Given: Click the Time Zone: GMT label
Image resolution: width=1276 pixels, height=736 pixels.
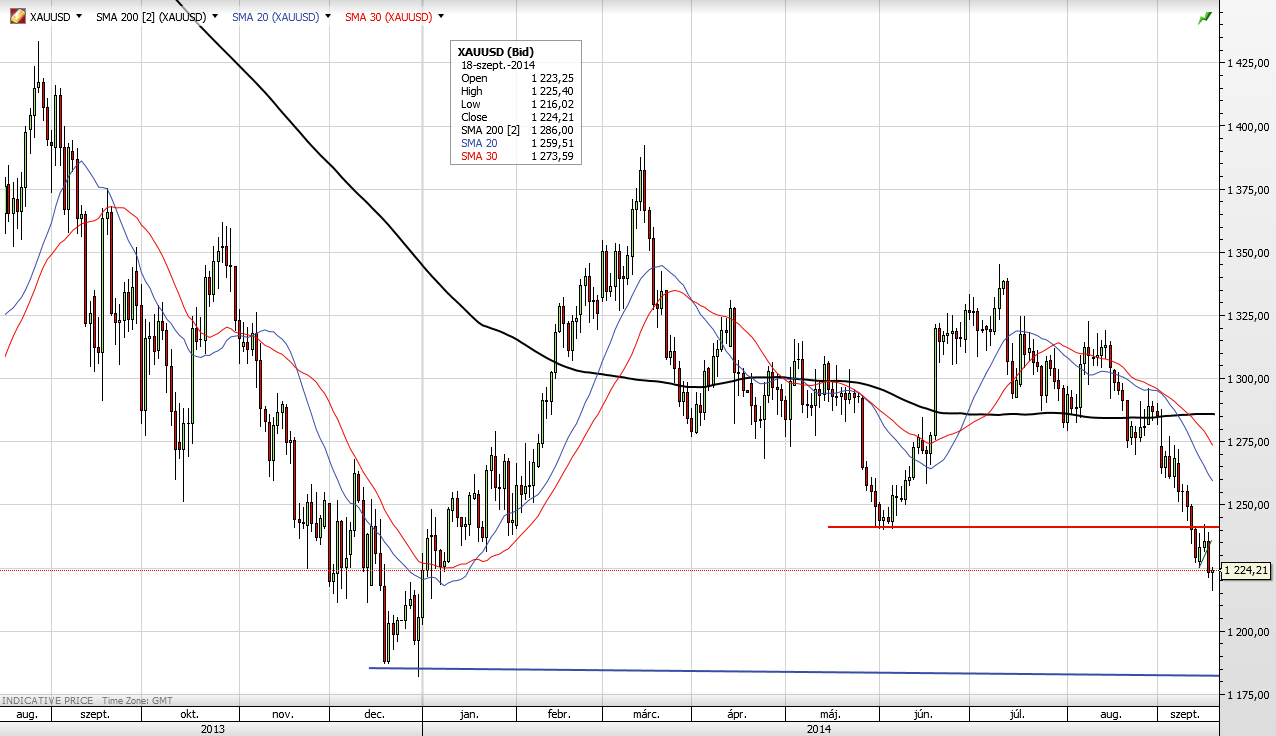Looking at the screenshot, I should pyautogui.click(x=138, y=701).
